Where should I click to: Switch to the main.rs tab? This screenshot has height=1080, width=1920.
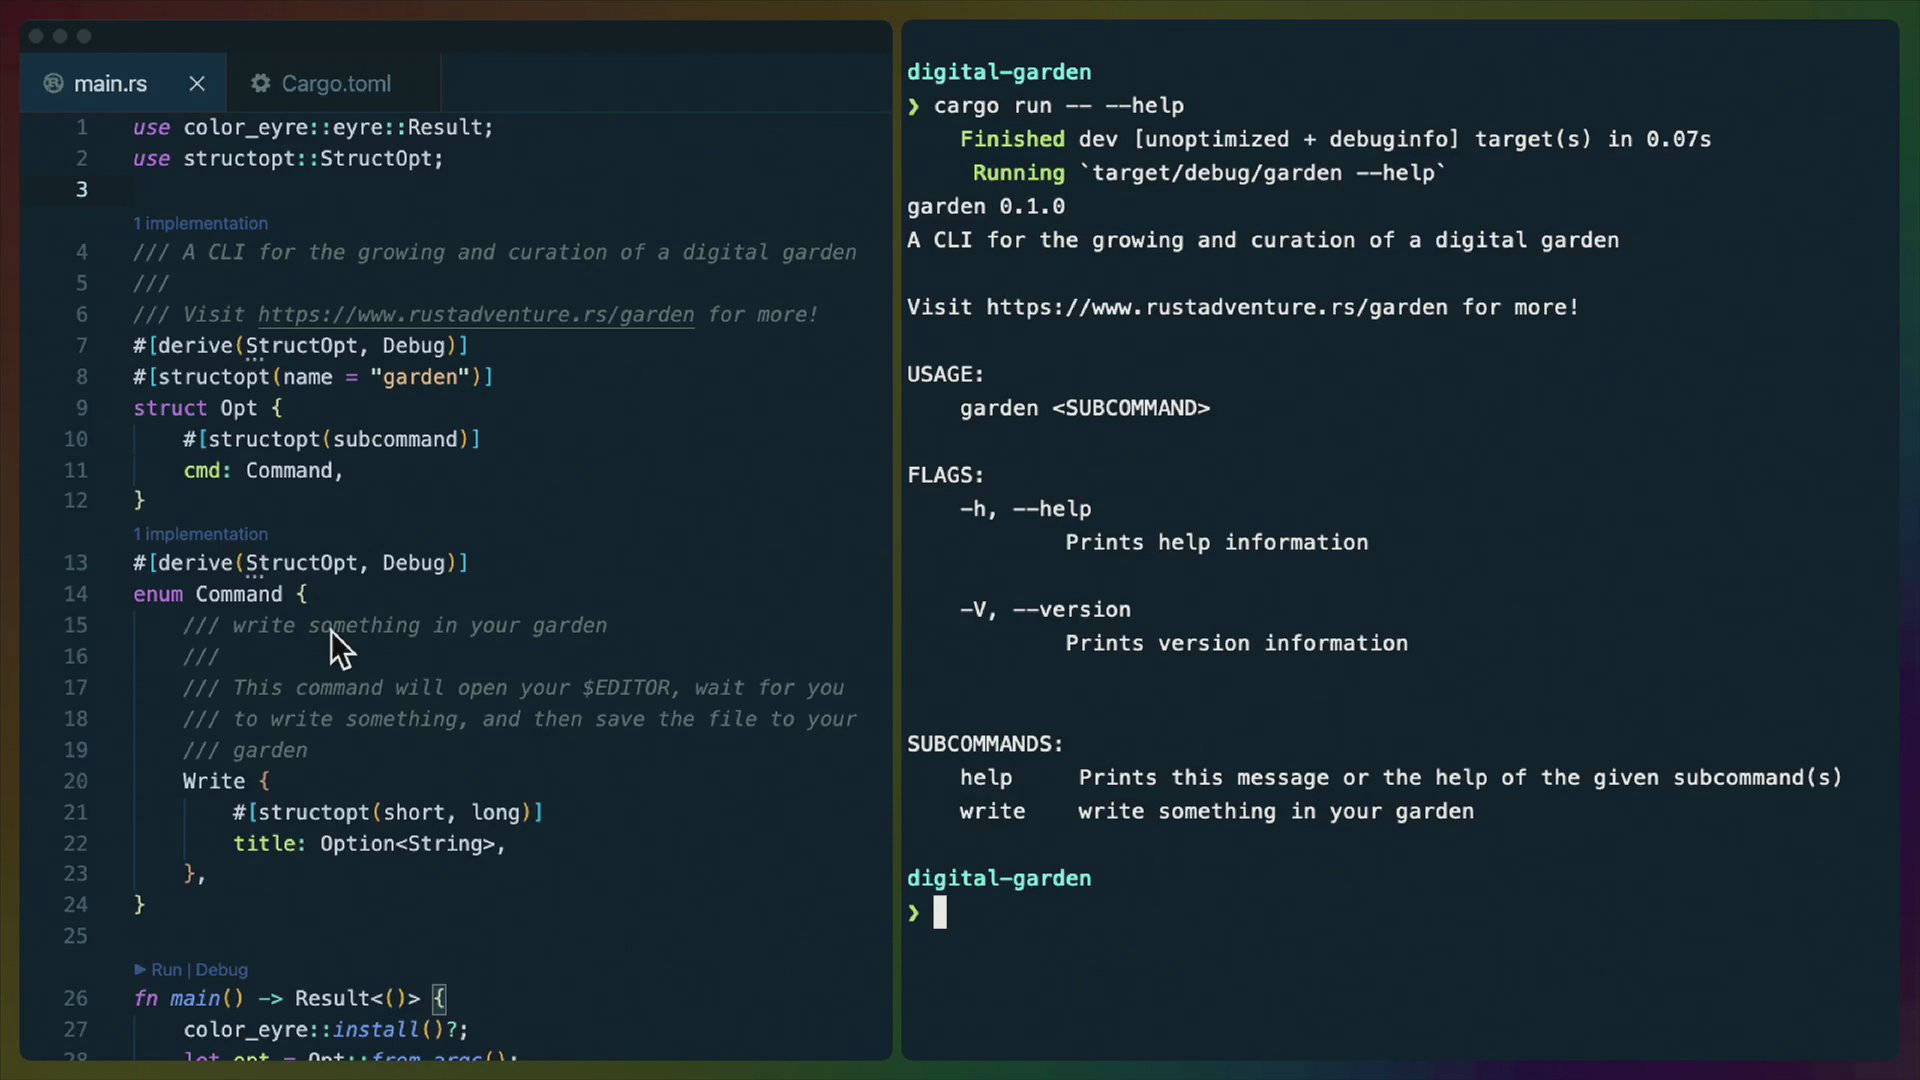(x=110, y=84)
